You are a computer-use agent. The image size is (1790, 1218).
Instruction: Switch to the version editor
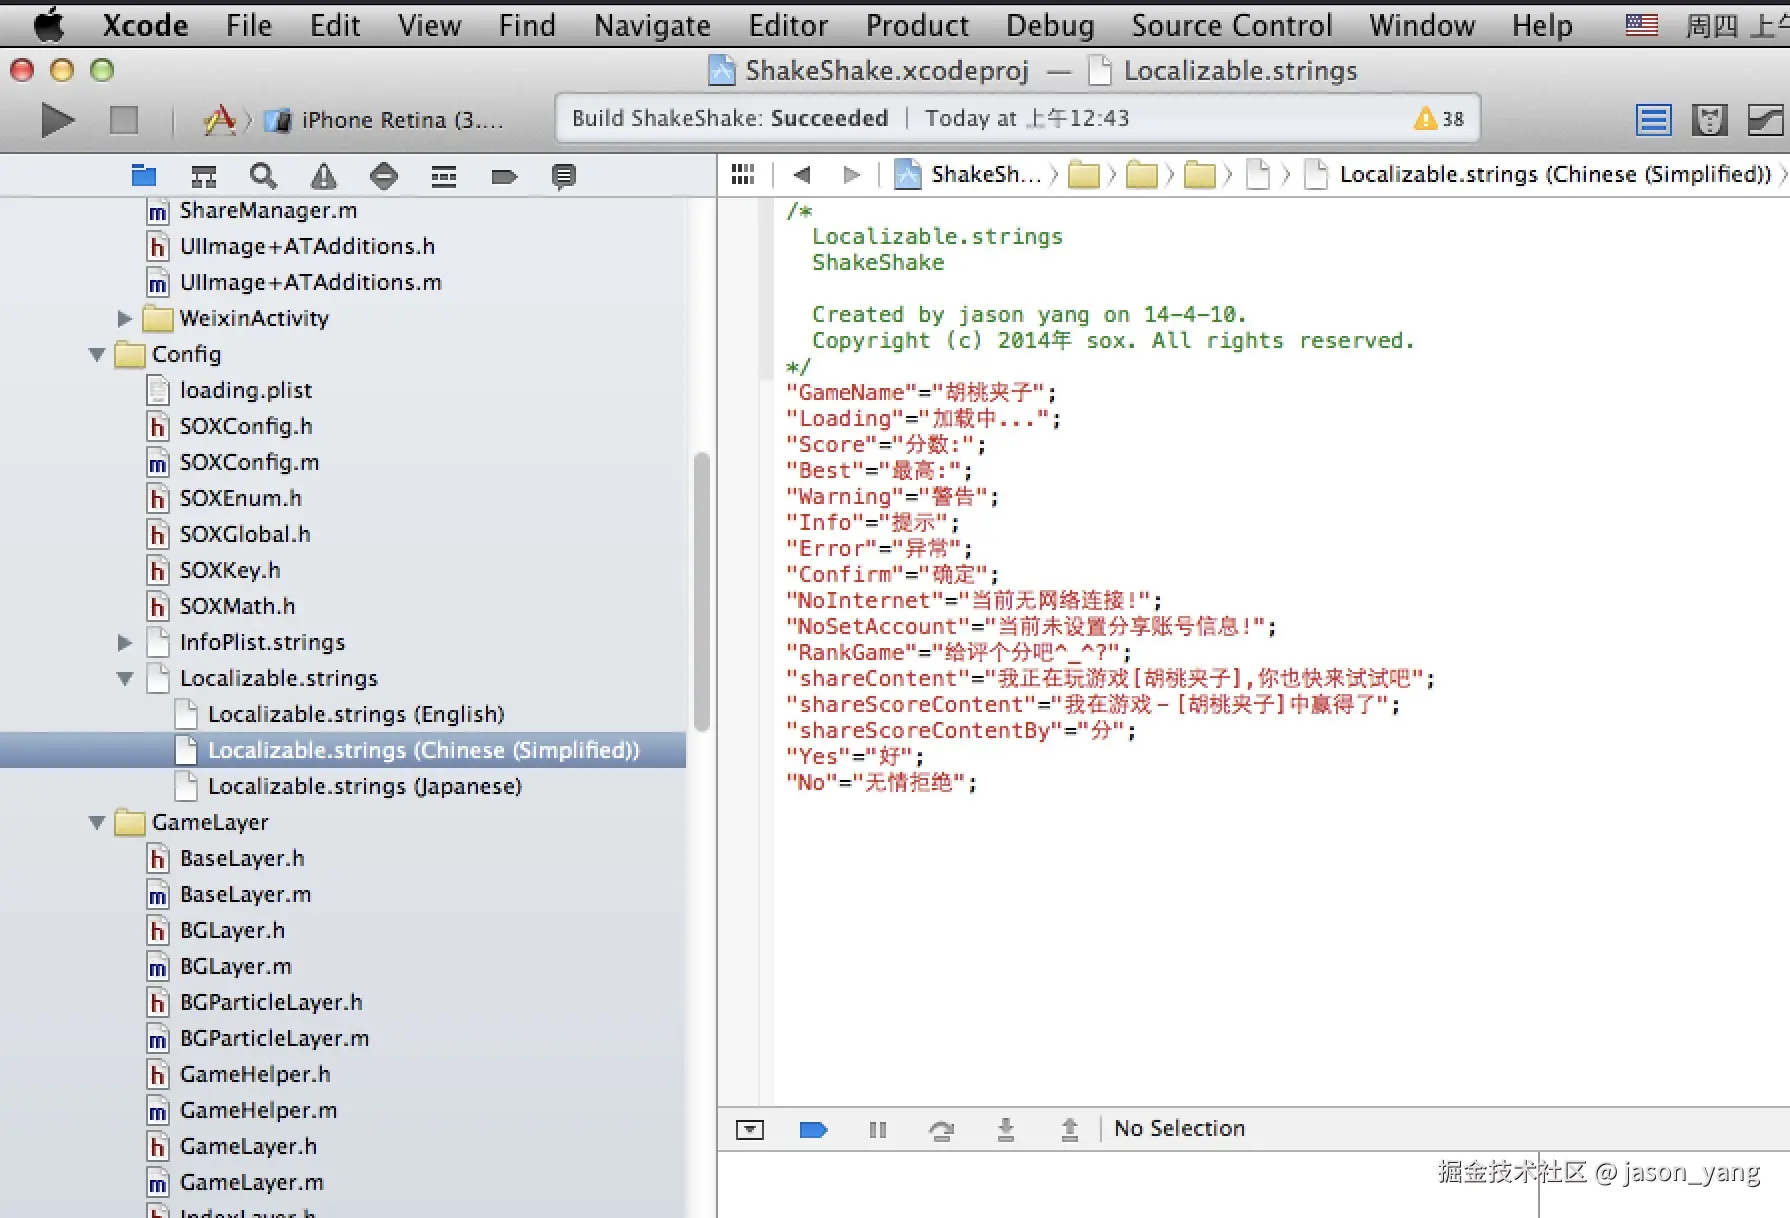1766,120
